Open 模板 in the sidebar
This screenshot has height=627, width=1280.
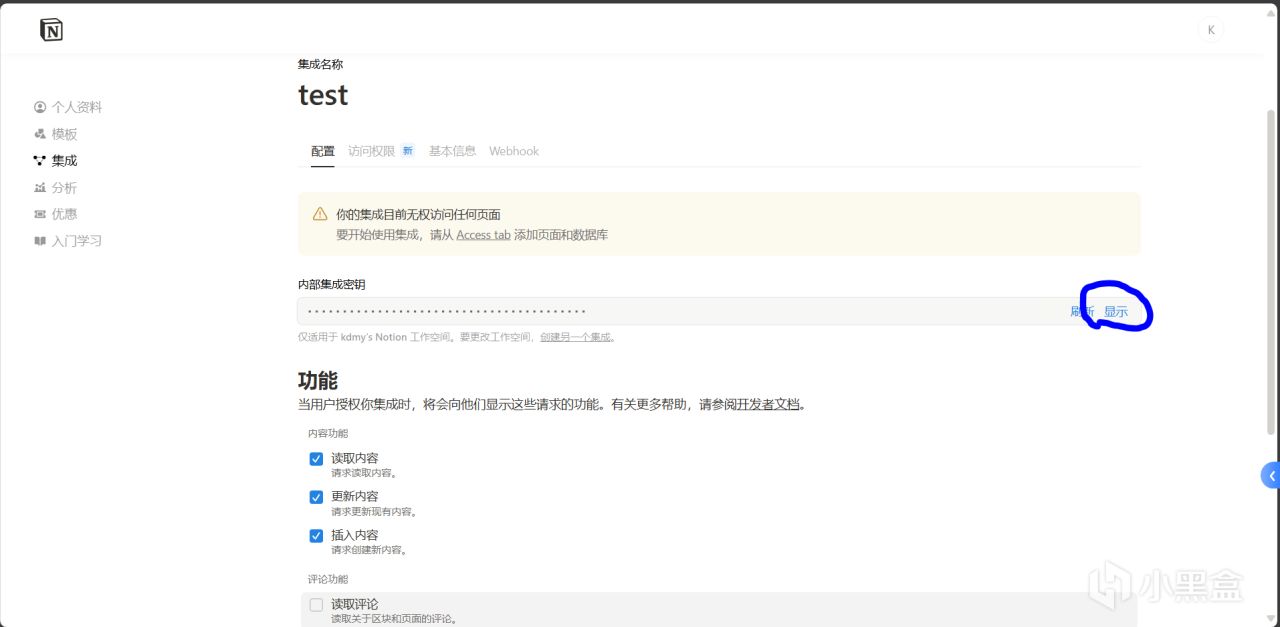pos(64,134)
